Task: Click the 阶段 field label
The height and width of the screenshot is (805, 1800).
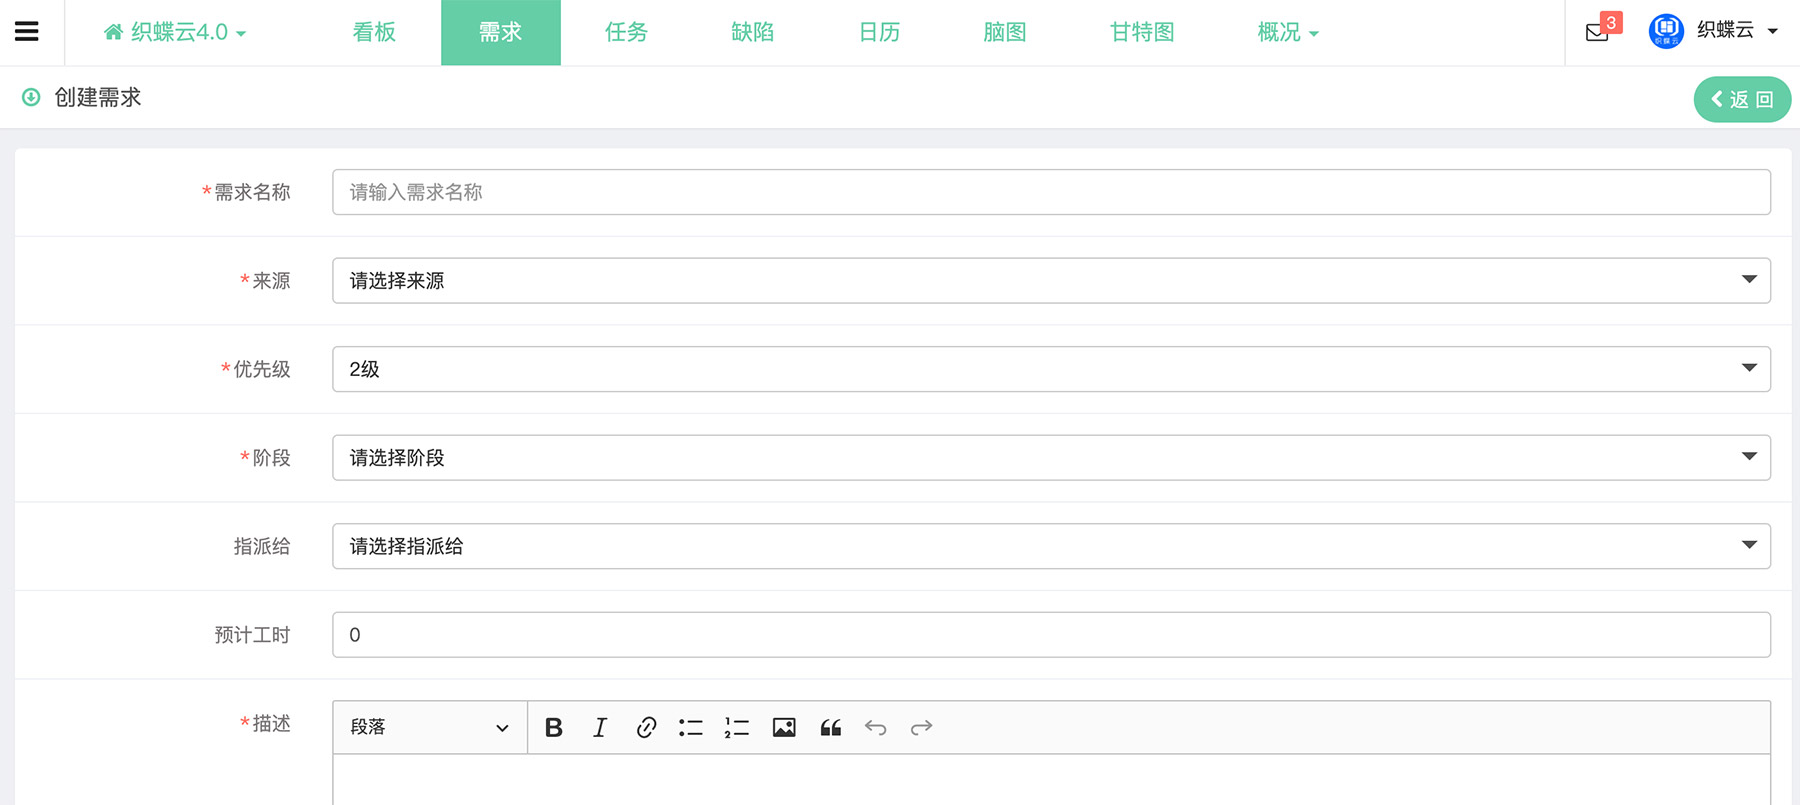Action: (271, 457)
